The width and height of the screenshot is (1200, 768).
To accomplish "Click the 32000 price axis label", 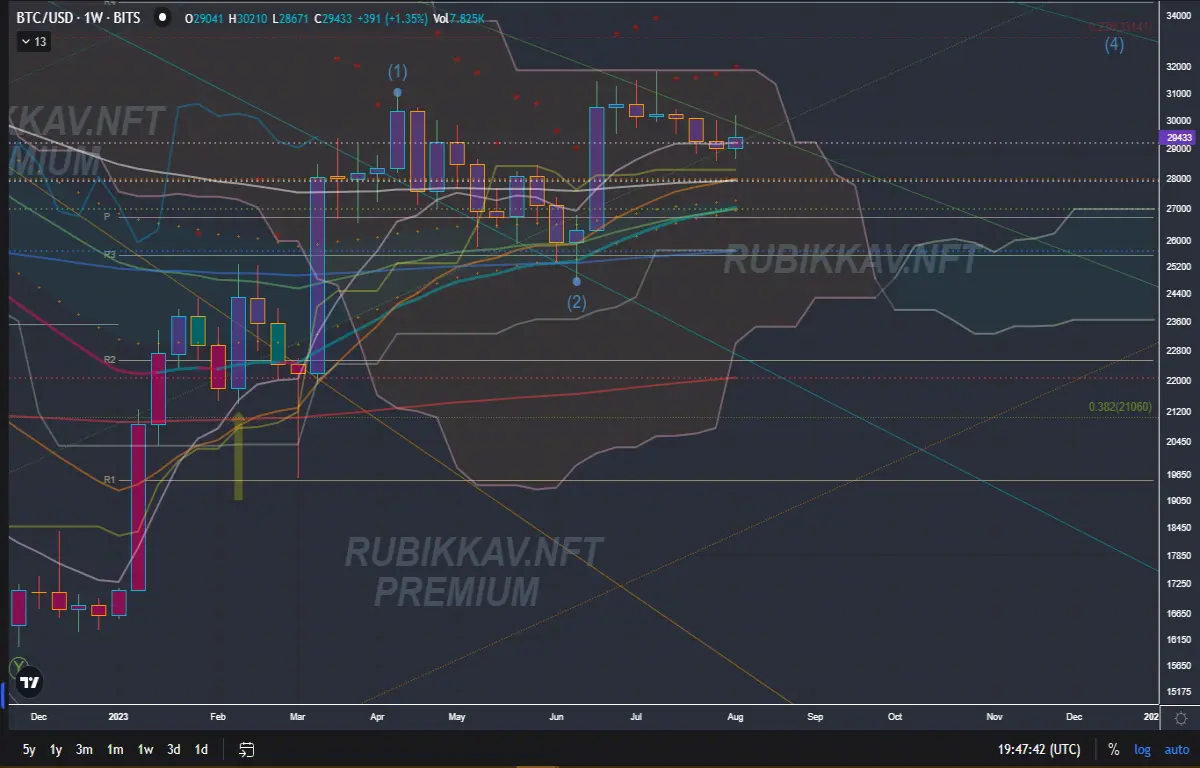I will [1176, 67].
